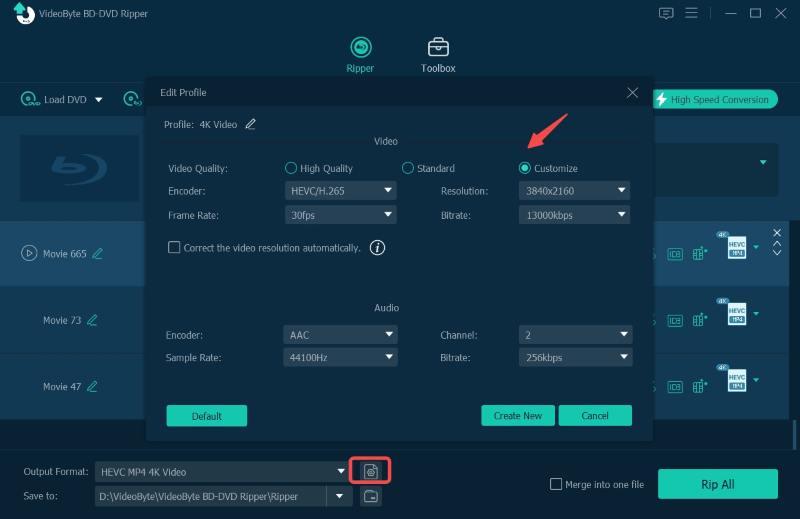Enable correct the video resolution automatically
This screenshot has width=800, height=519.
(x=174, y=248)
